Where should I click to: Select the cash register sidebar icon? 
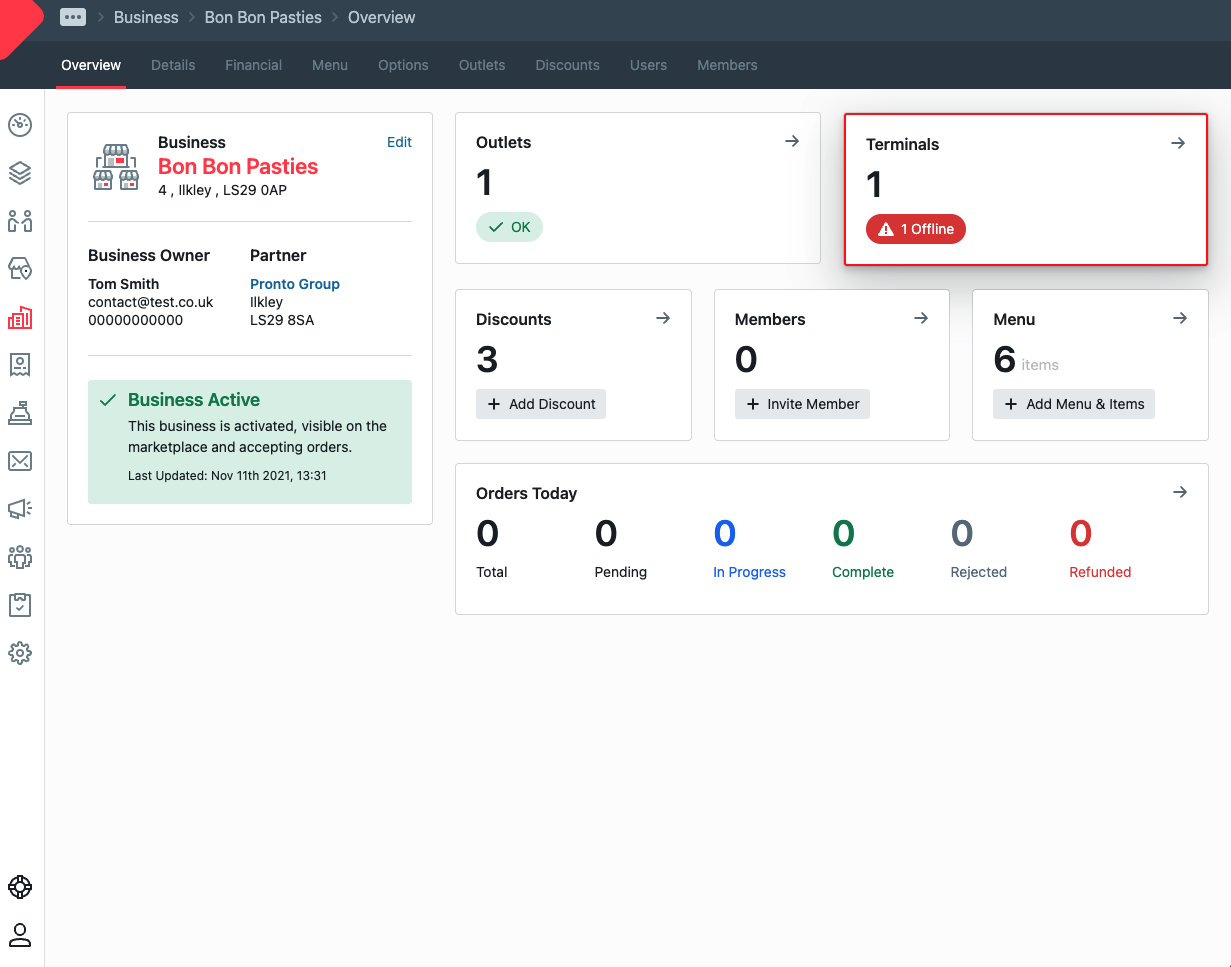[20, 412]
